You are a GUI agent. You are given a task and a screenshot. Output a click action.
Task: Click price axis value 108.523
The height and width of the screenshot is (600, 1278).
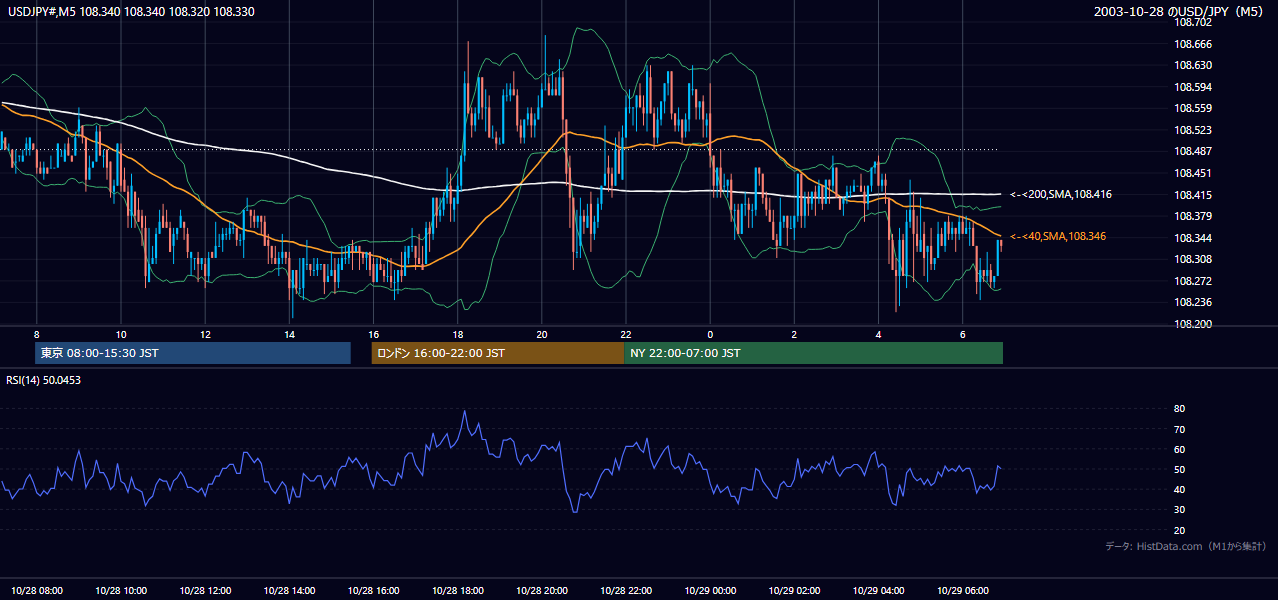tap(1192, 130)
